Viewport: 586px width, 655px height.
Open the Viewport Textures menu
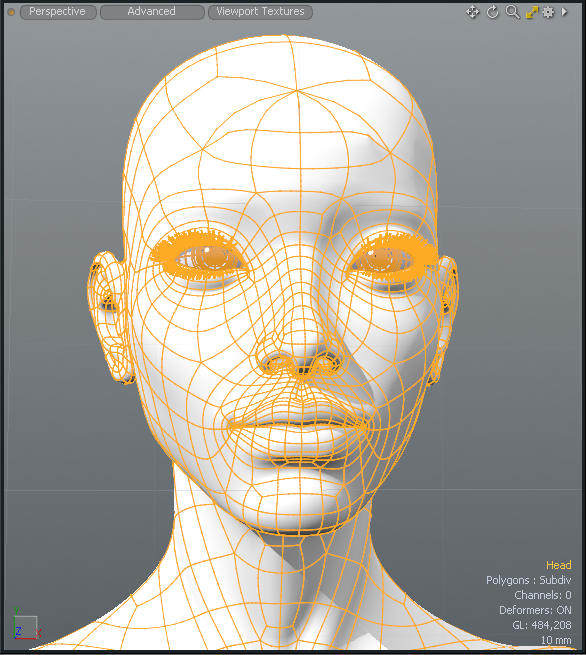[x=260, y=12]
